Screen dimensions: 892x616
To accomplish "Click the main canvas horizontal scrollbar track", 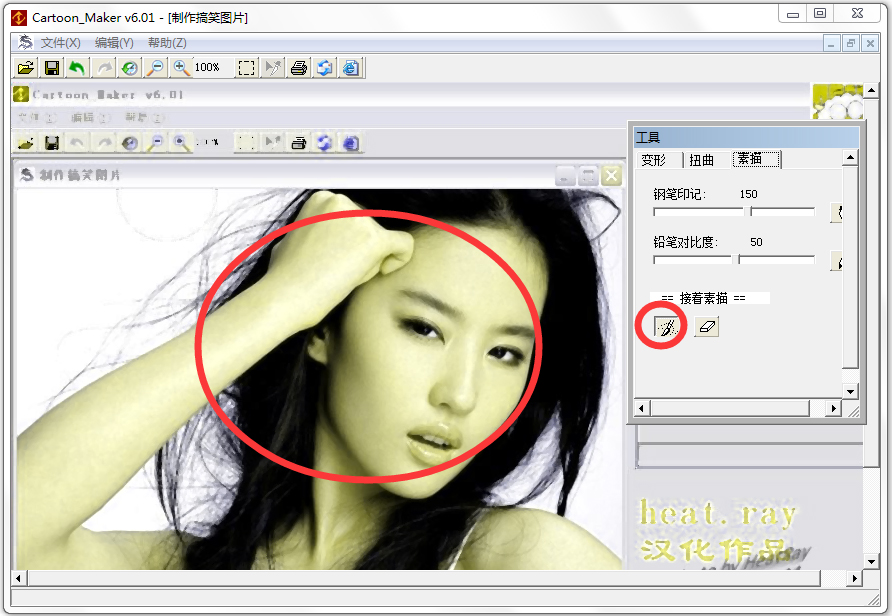I will coord(436,578).
